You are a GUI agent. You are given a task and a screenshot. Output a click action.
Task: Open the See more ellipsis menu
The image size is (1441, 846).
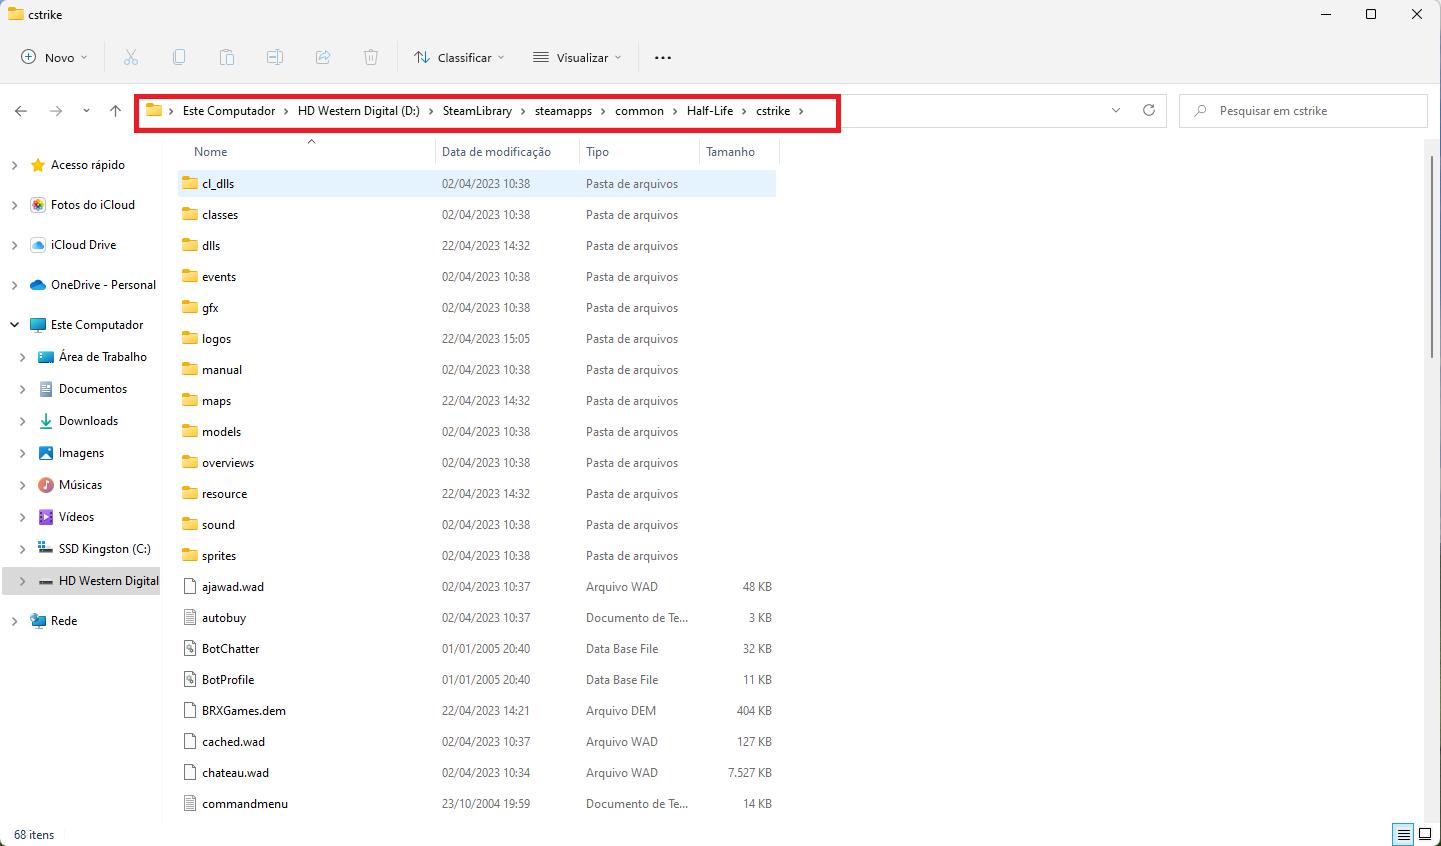663,58
